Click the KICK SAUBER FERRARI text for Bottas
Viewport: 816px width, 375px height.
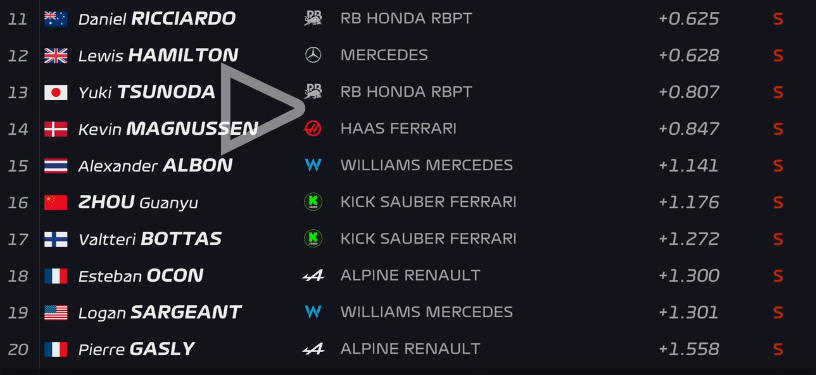coord(428,239)
